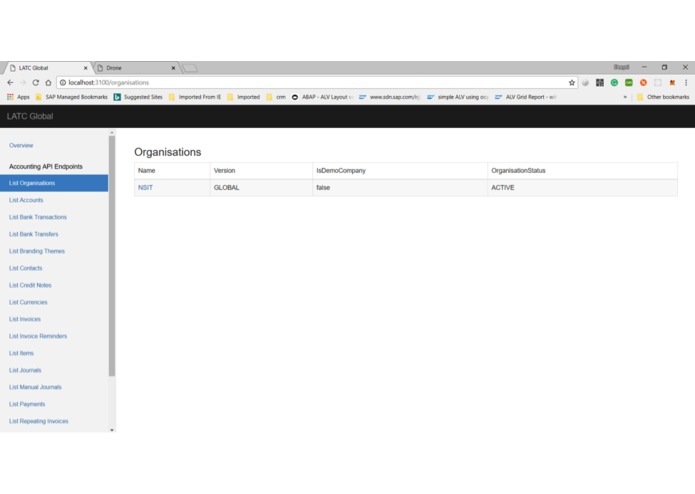This screenshot has width=695, height=494.
Task: Click sidebar scroll up arrow
Action: click(x=112, y=132)
